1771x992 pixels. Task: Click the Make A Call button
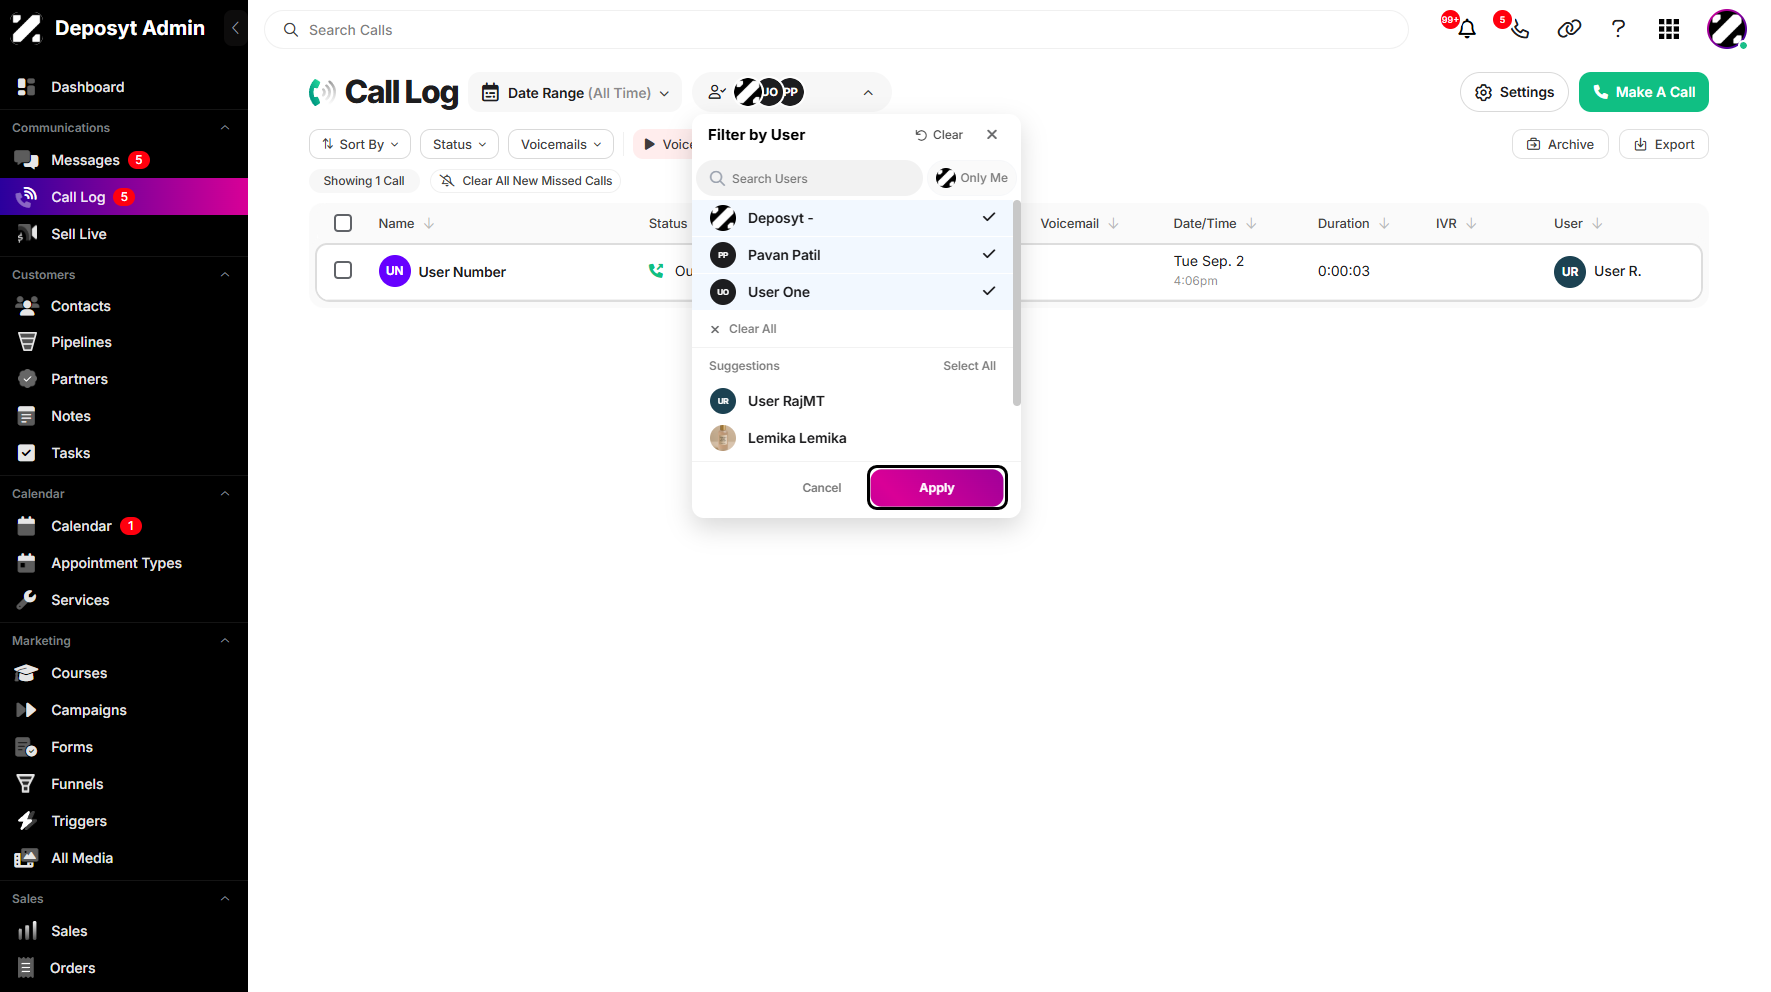1644,92
